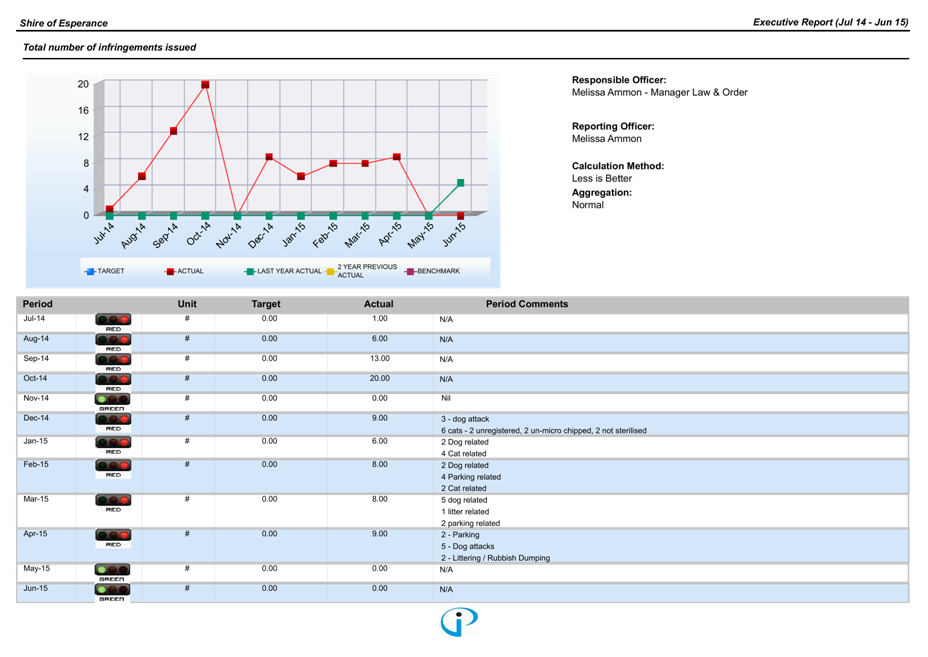The width and height of the screenshot is (928, 657).
Task: Click the '1 litter related' comment
Action: click(465, 512)
